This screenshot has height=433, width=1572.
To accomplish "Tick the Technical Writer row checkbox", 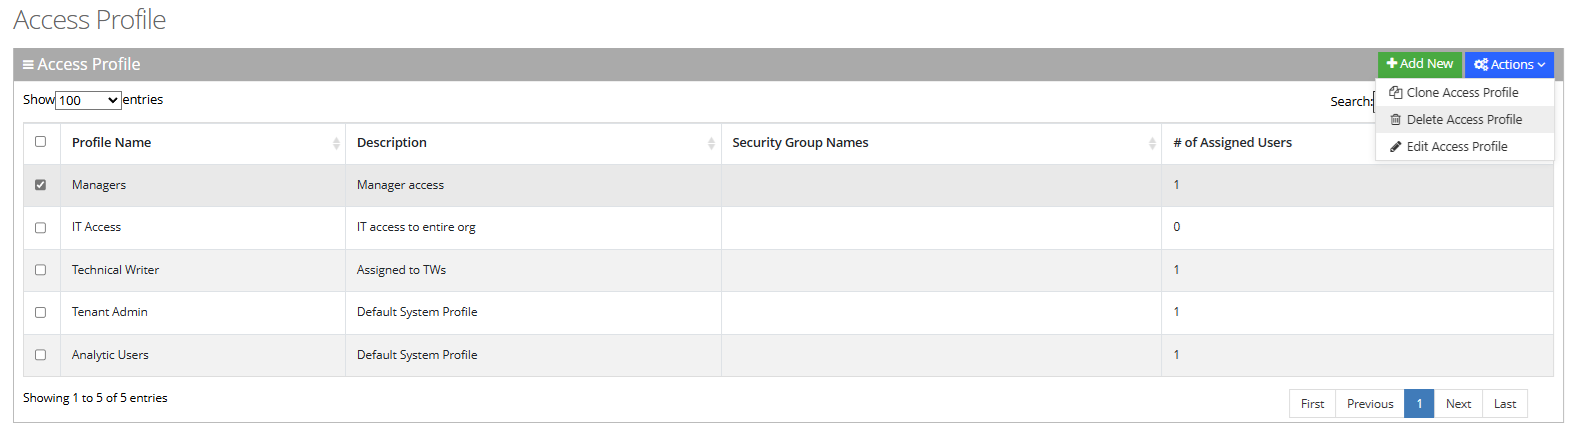I will [40, 270].
